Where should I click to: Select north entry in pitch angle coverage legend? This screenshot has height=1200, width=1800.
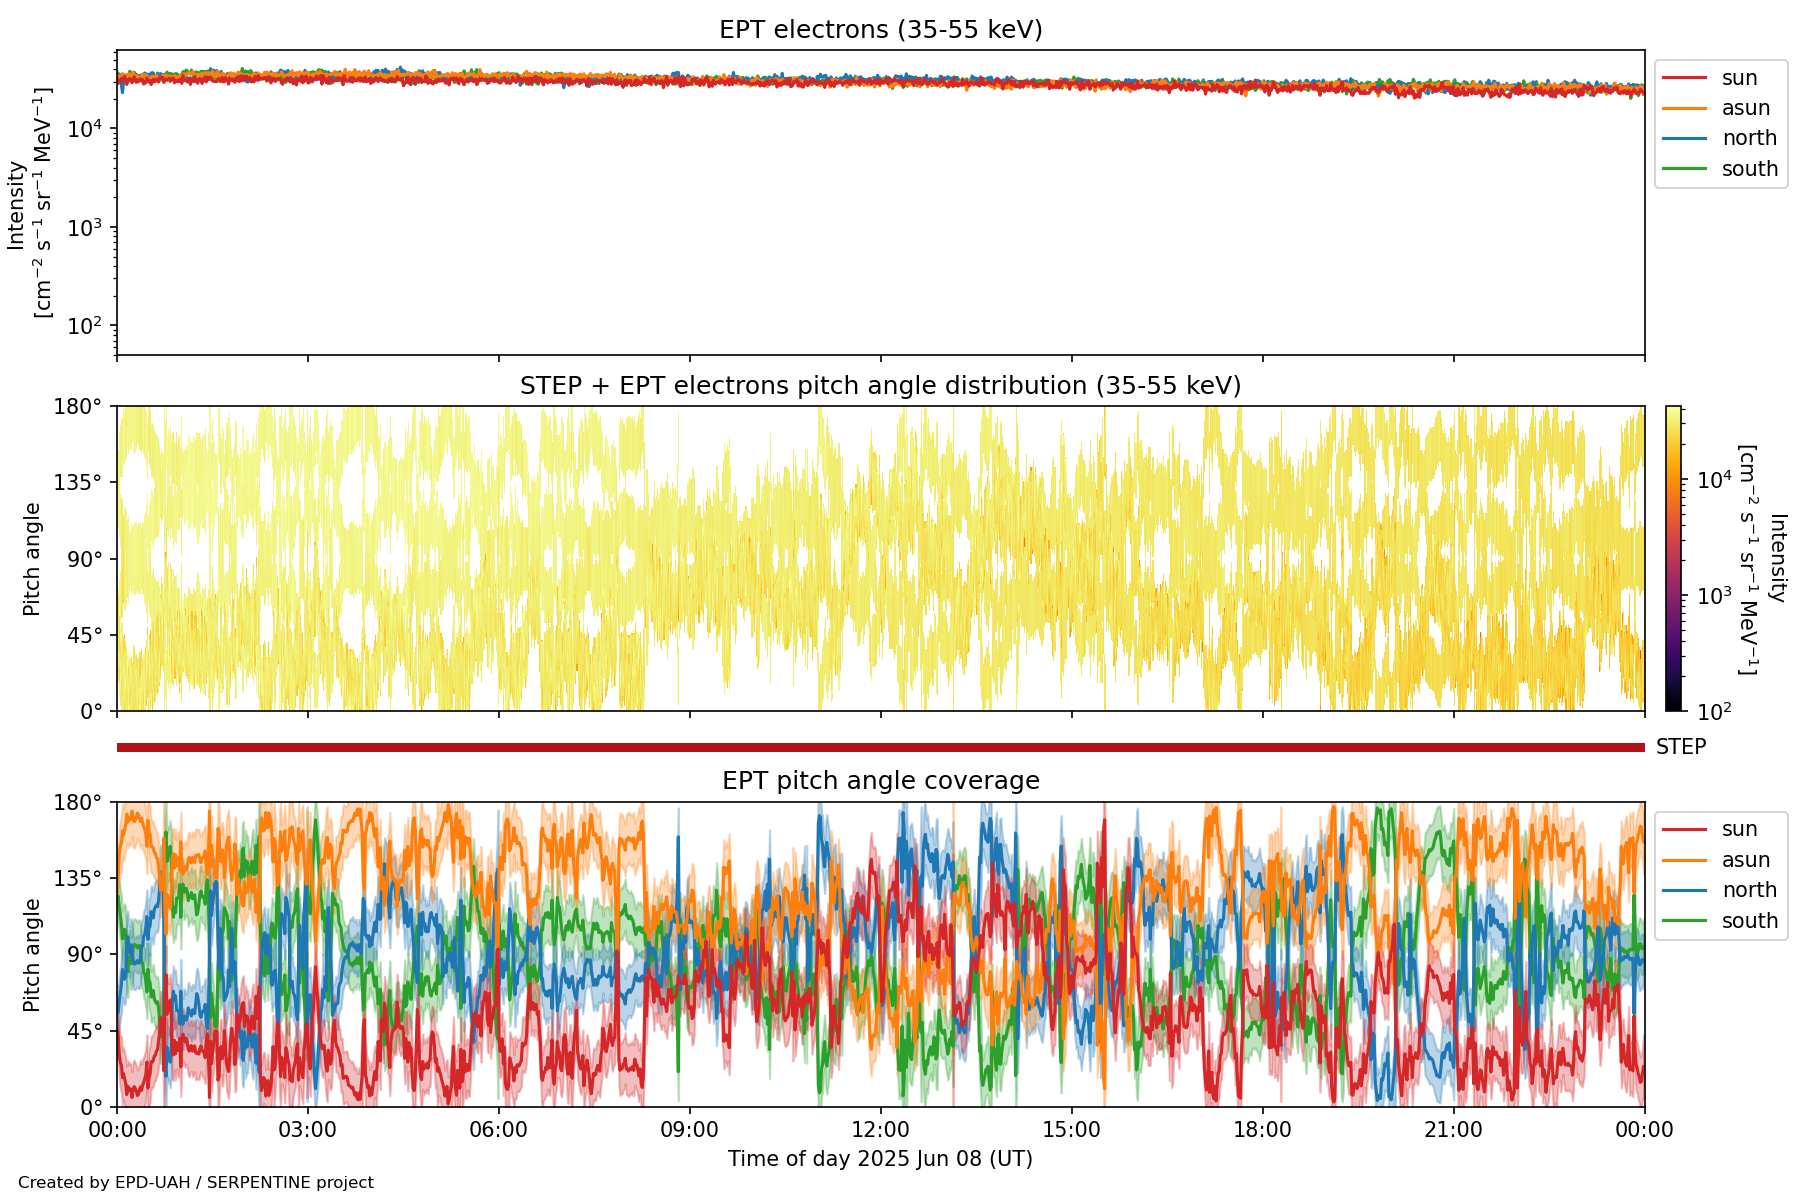pyautogui.click(x=1748, y=890)
